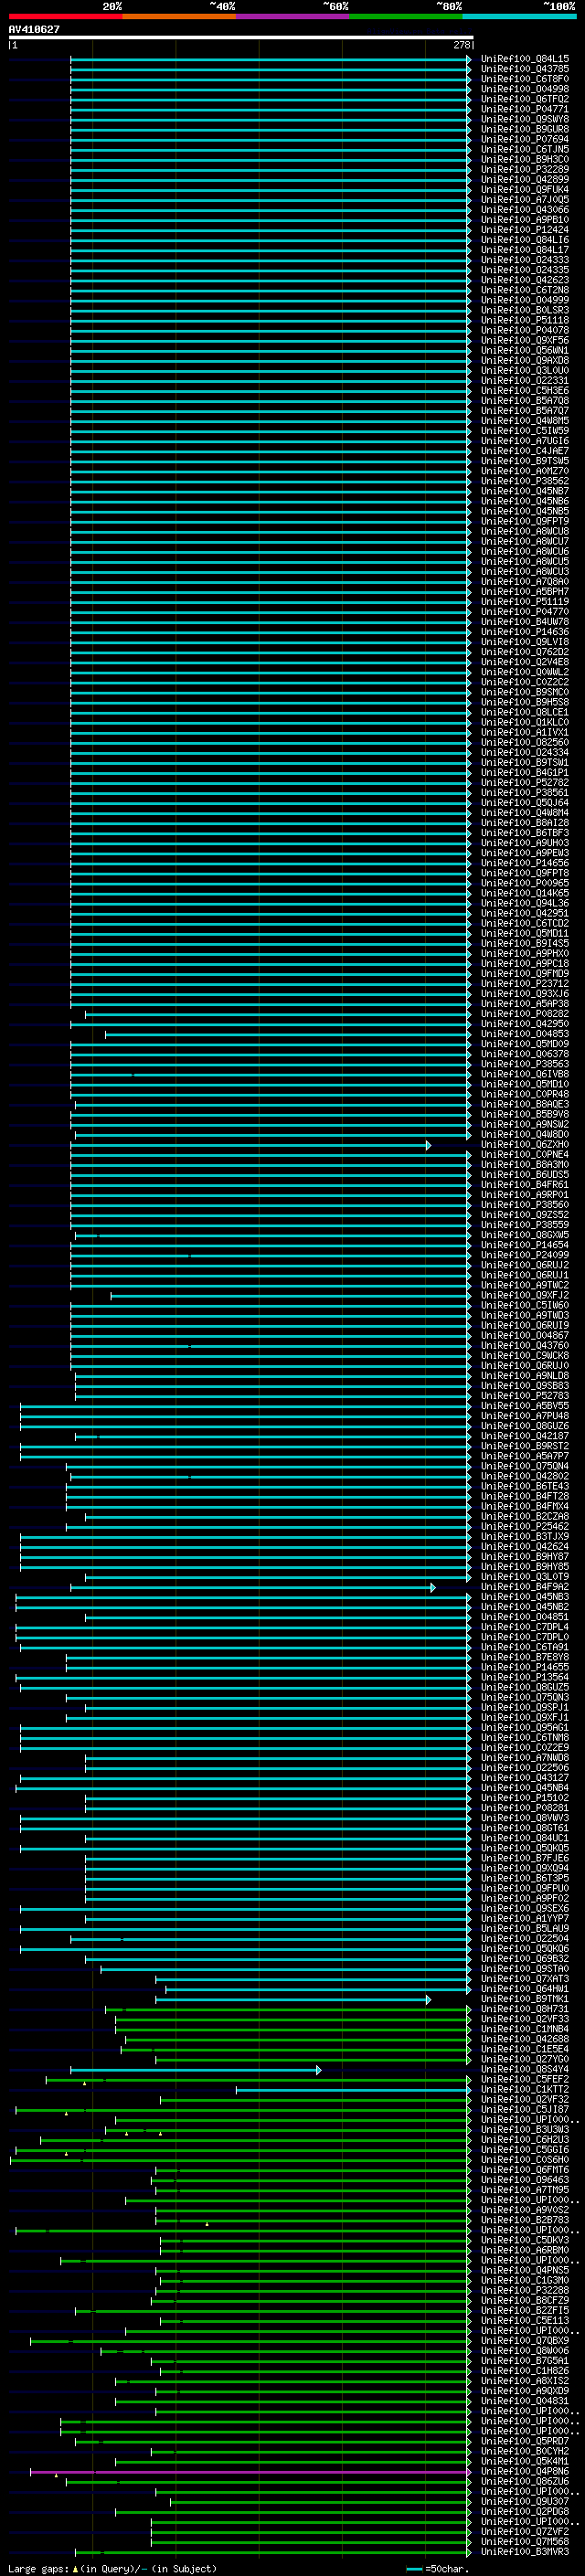Screen dimensions: 585x2576
Task: Select label UniRef100_Q9XF56
Action: (525, 340)
